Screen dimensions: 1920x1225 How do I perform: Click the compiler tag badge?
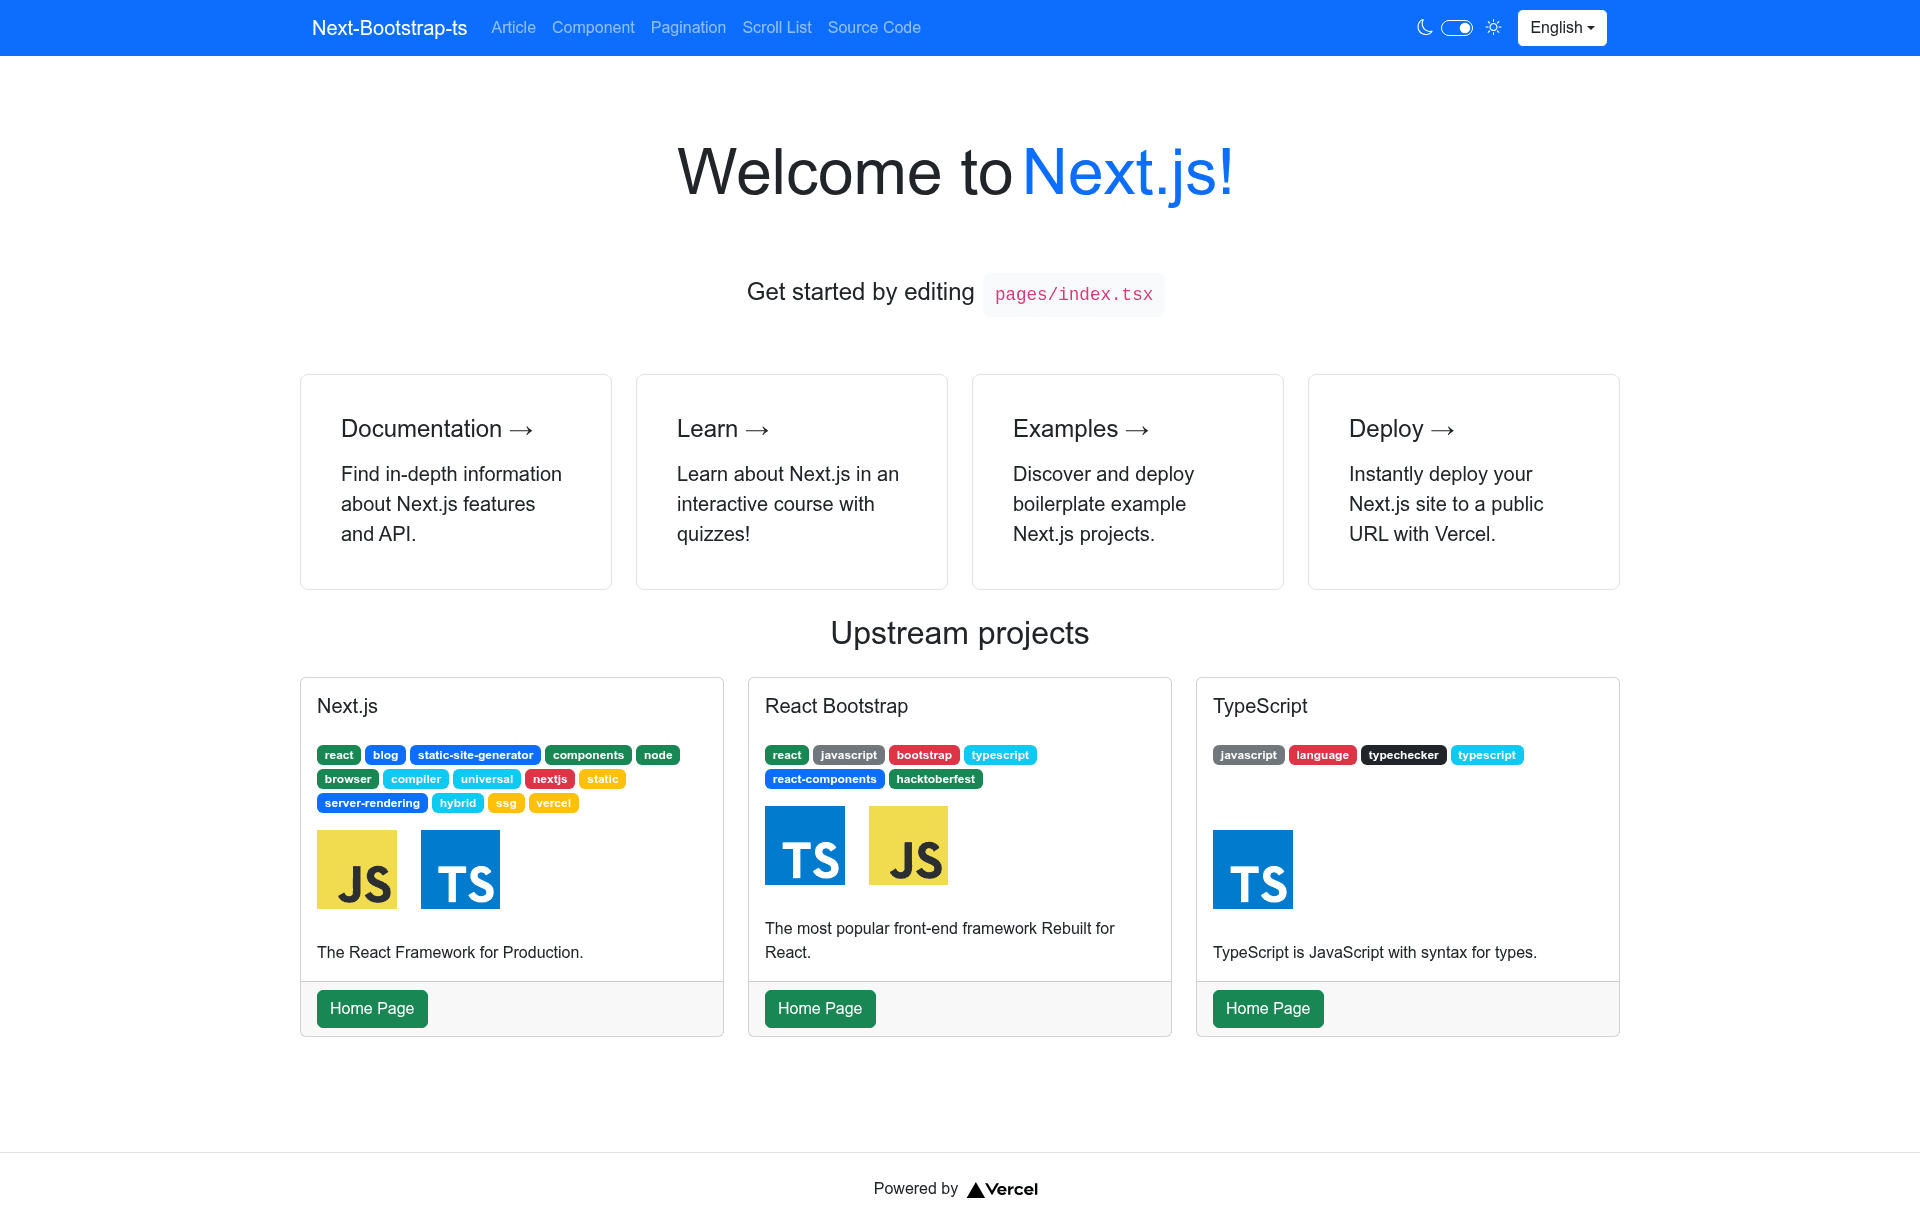[x=416, y=779]
